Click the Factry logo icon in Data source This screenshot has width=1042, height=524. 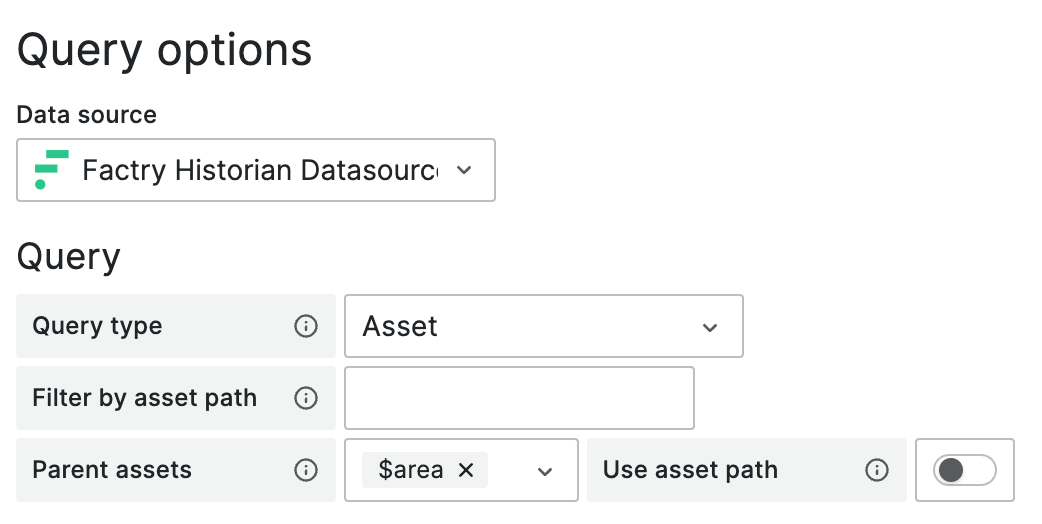pos(51,170)
